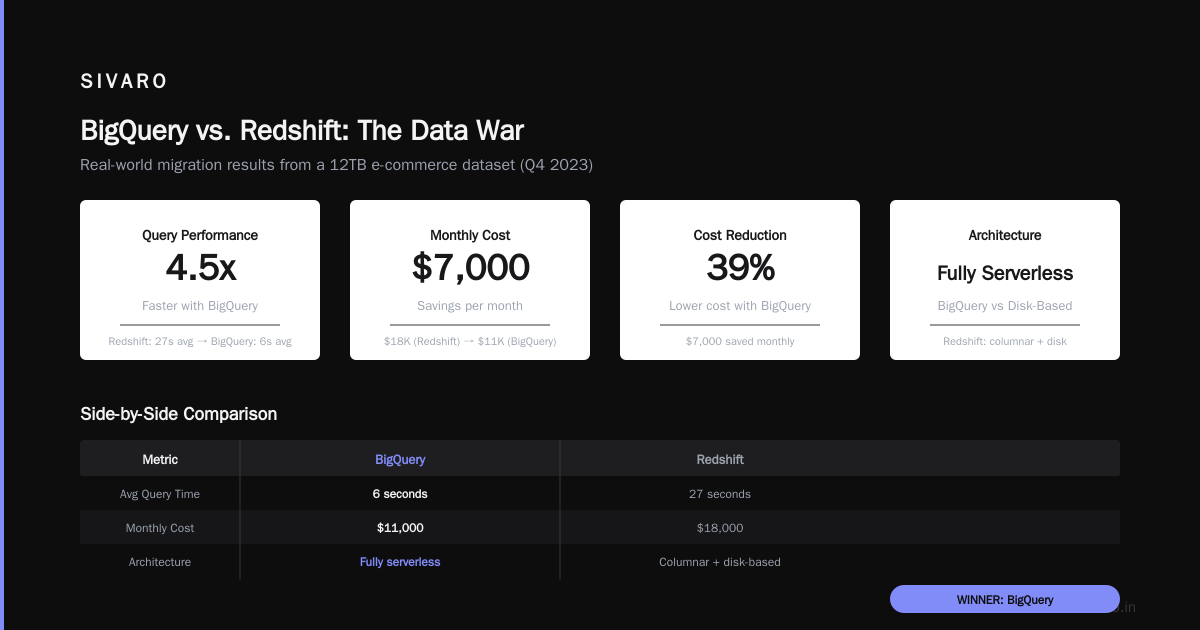Viewport: 1200px width, 630px height.
Task: Click the "Fully Serverless" card value
Action: pyautogui.click(x=1005, y=273)
